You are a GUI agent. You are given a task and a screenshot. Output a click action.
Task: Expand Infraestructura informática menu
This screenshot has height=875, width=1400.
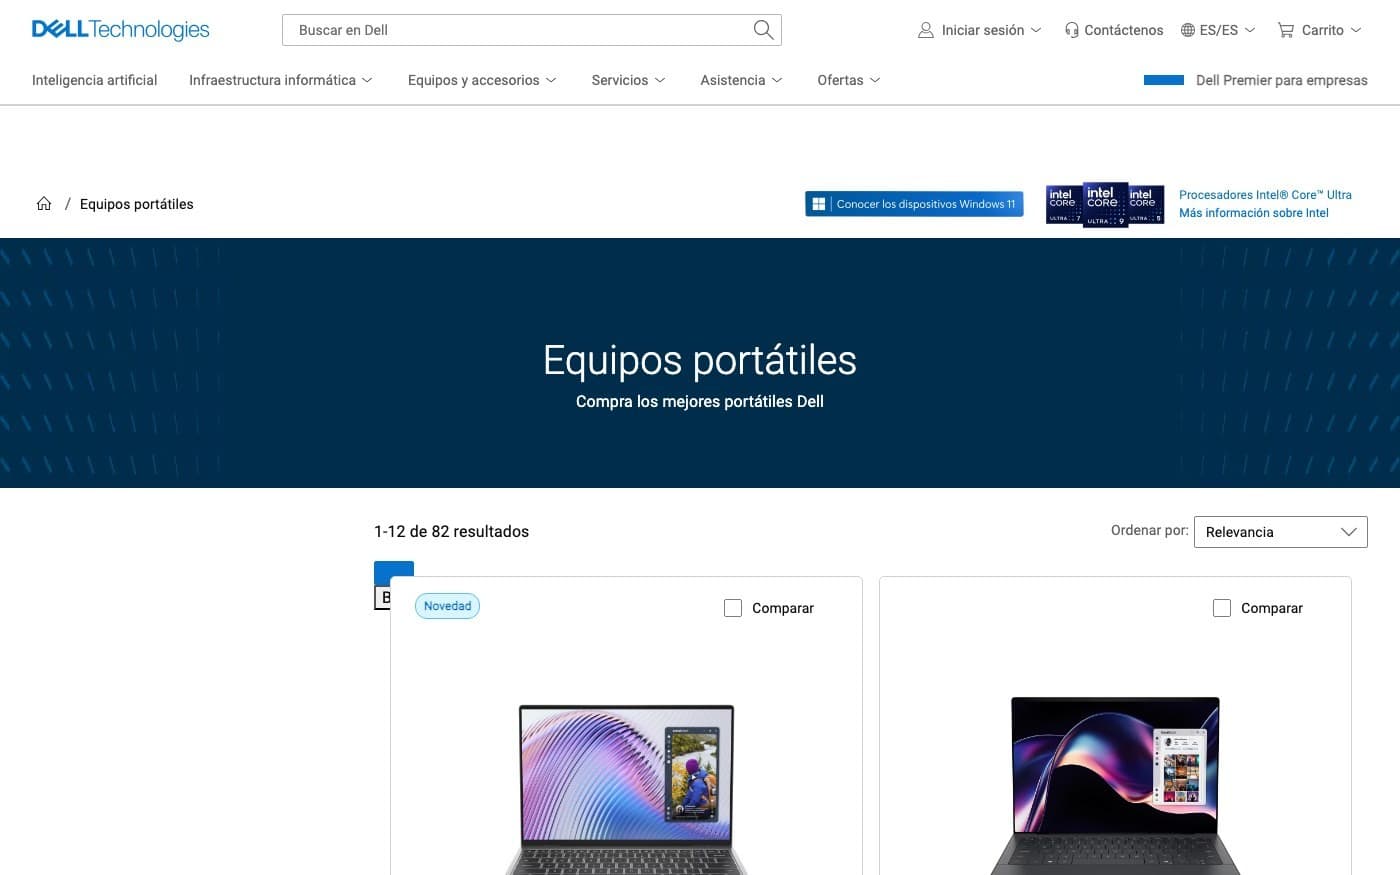tap(281, 80)
